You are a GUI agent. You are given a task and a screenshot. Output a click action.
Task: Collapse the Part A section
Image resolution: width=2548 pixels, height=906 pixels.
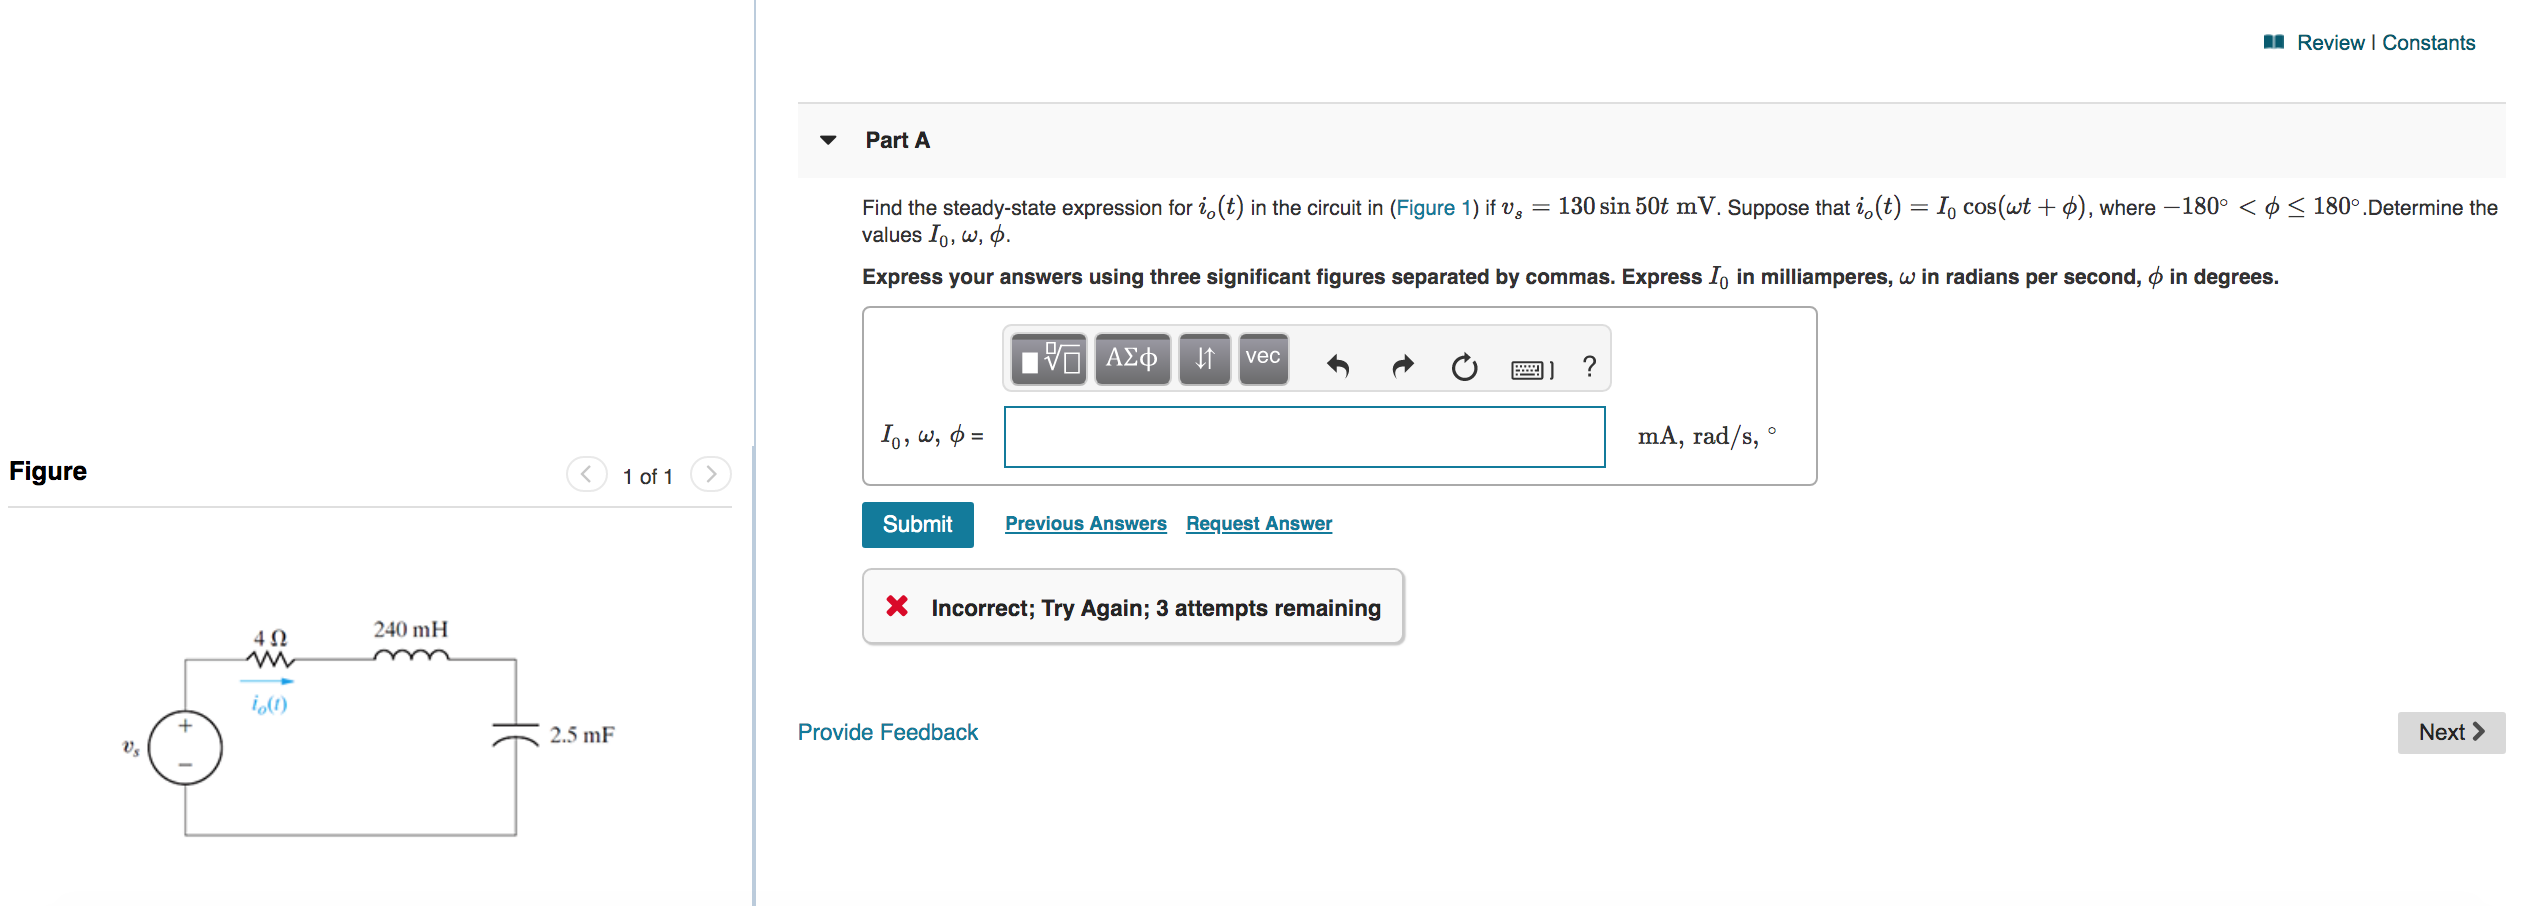828,140
